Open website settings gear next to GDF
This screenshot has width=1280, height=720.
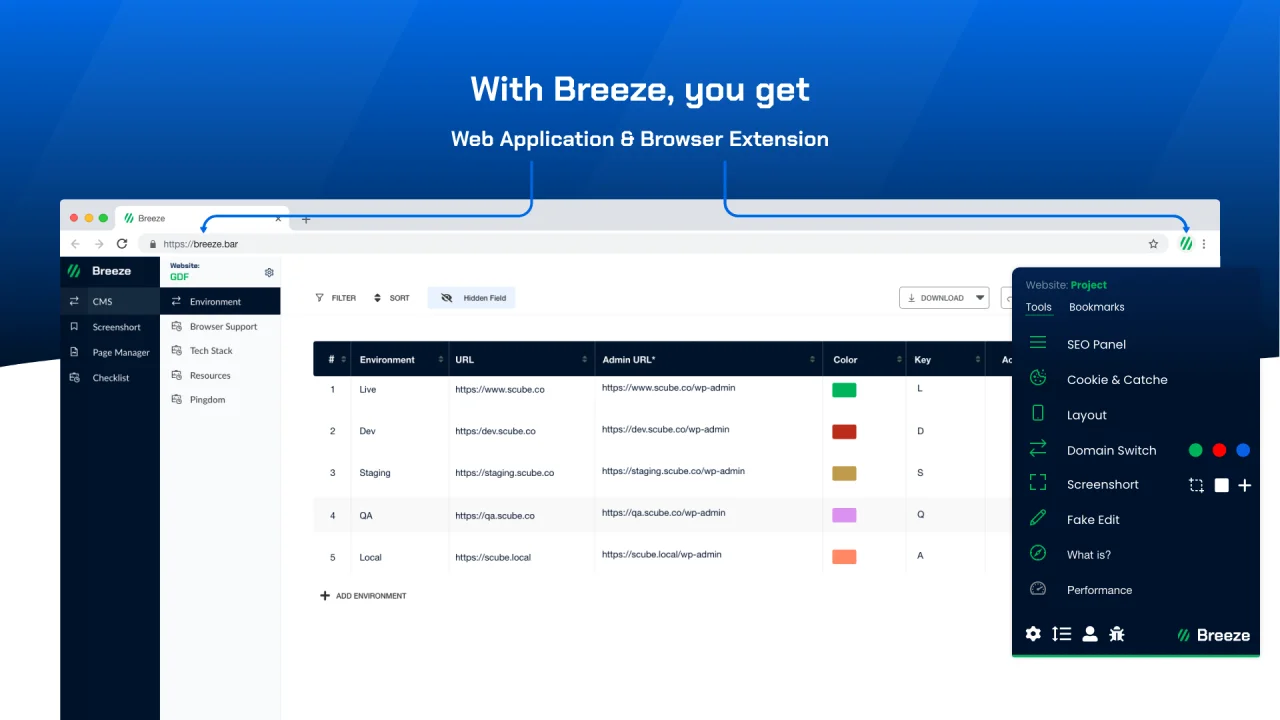point(269,272)
